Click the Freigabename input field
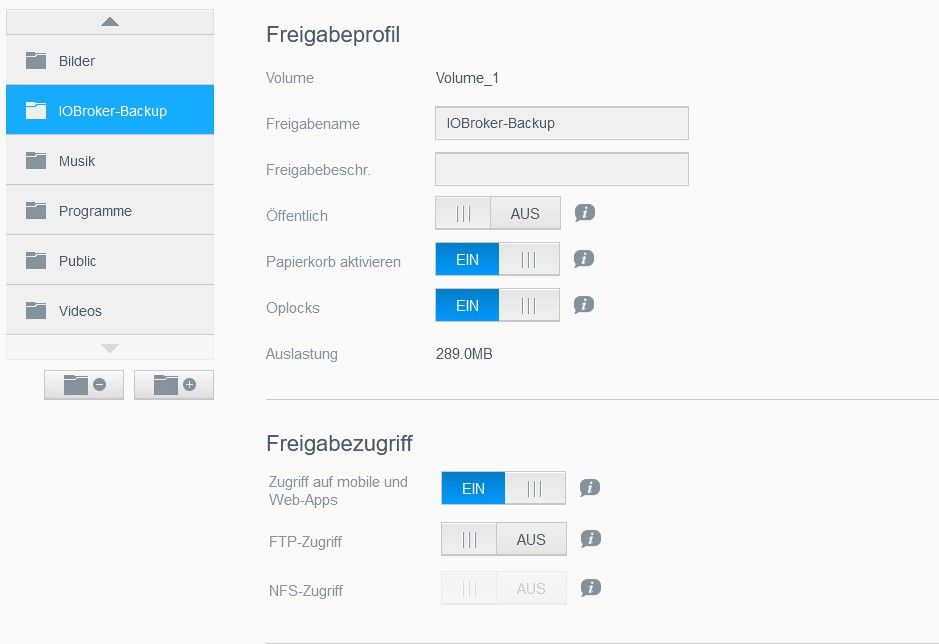This screenshot has height=644, width=939. tap(562, 123)
